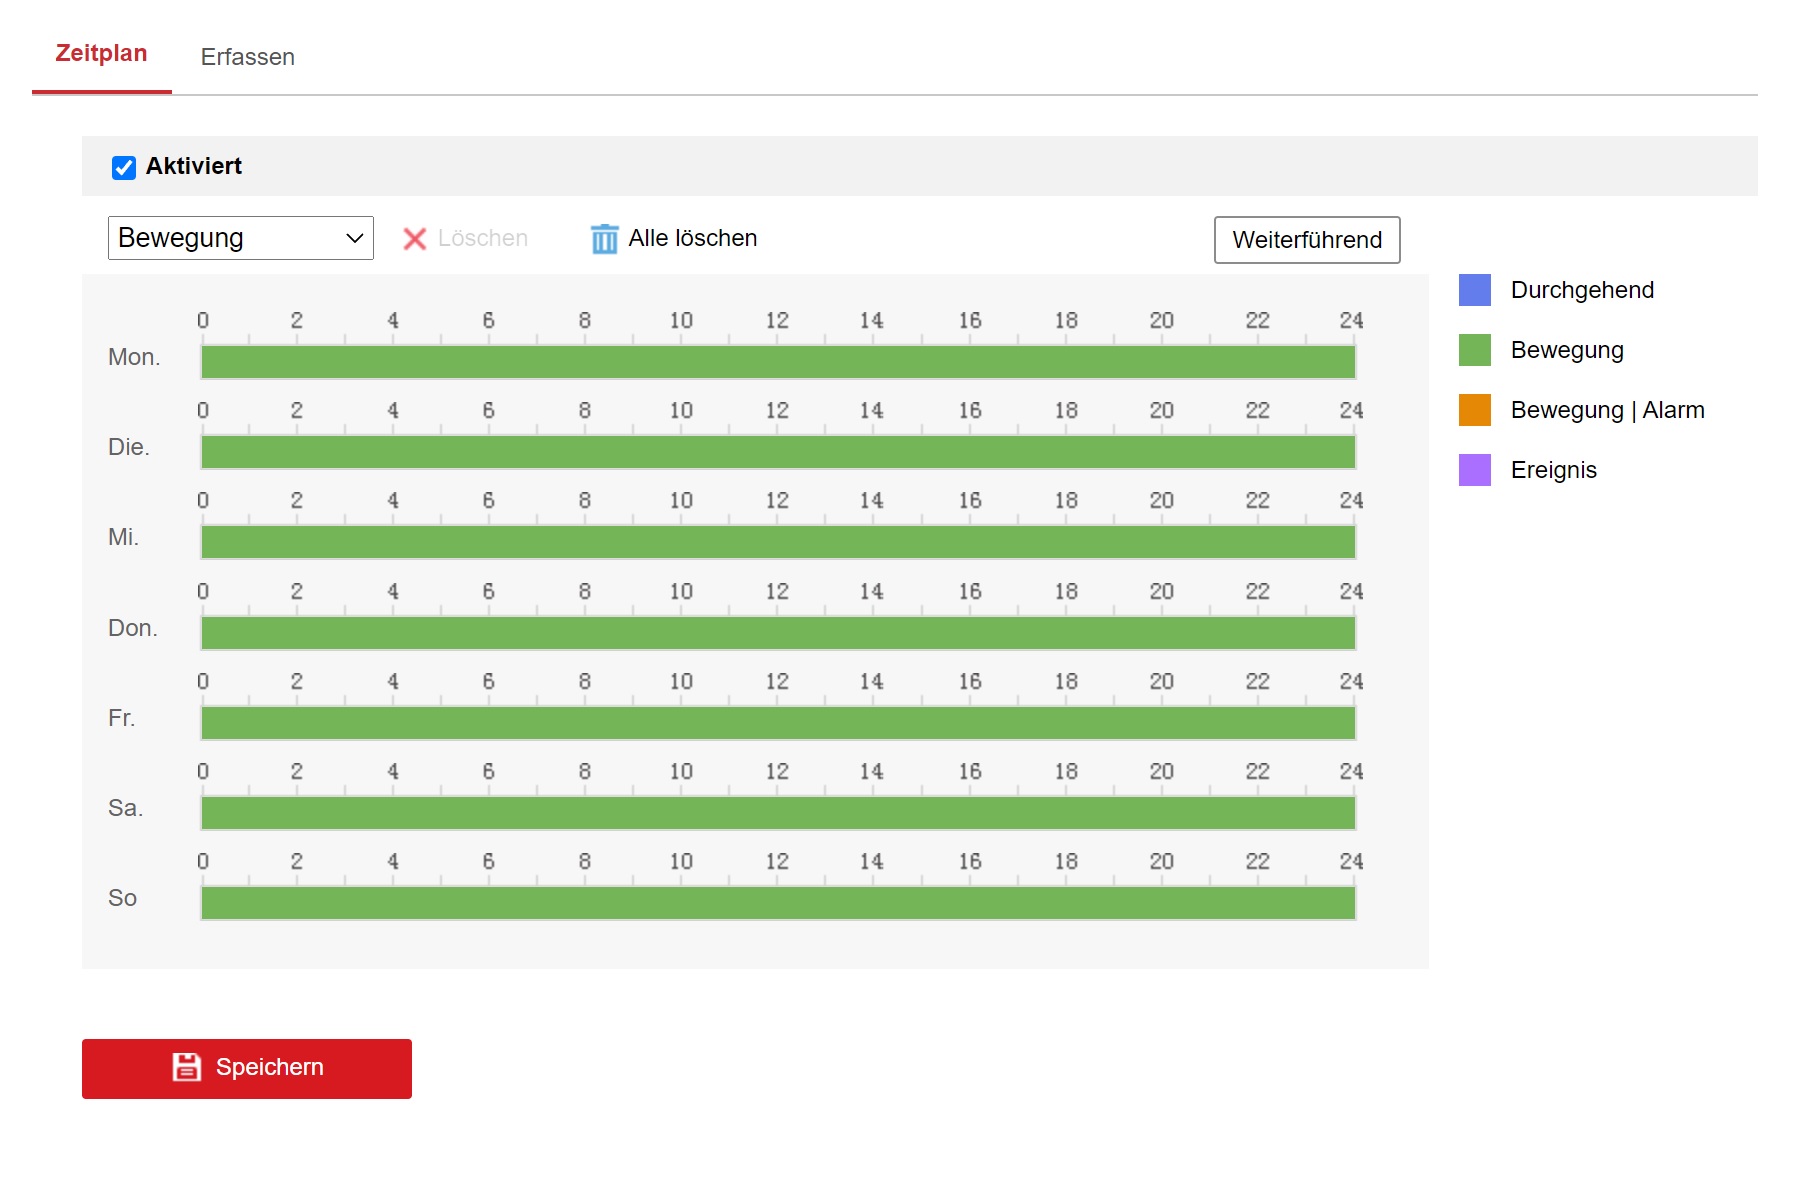Click the So (Sunday) timeline bar

coord(778,903)
